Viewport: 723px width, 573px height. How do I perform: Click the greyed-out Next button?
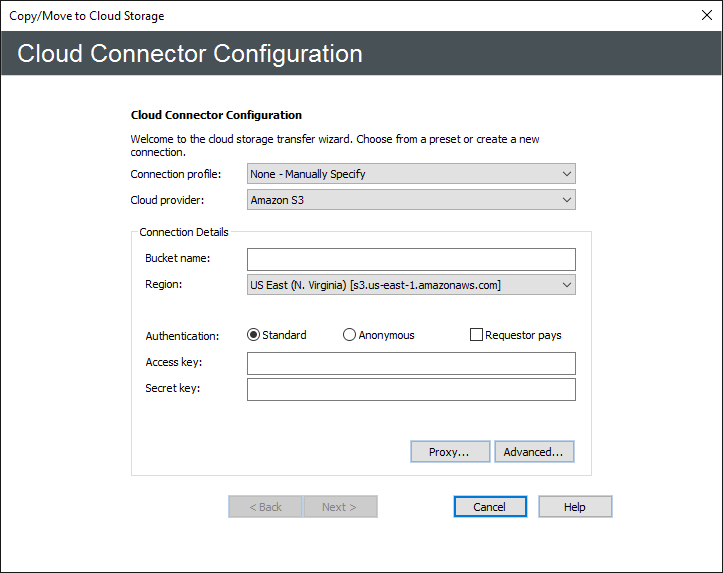click(340, 507)
